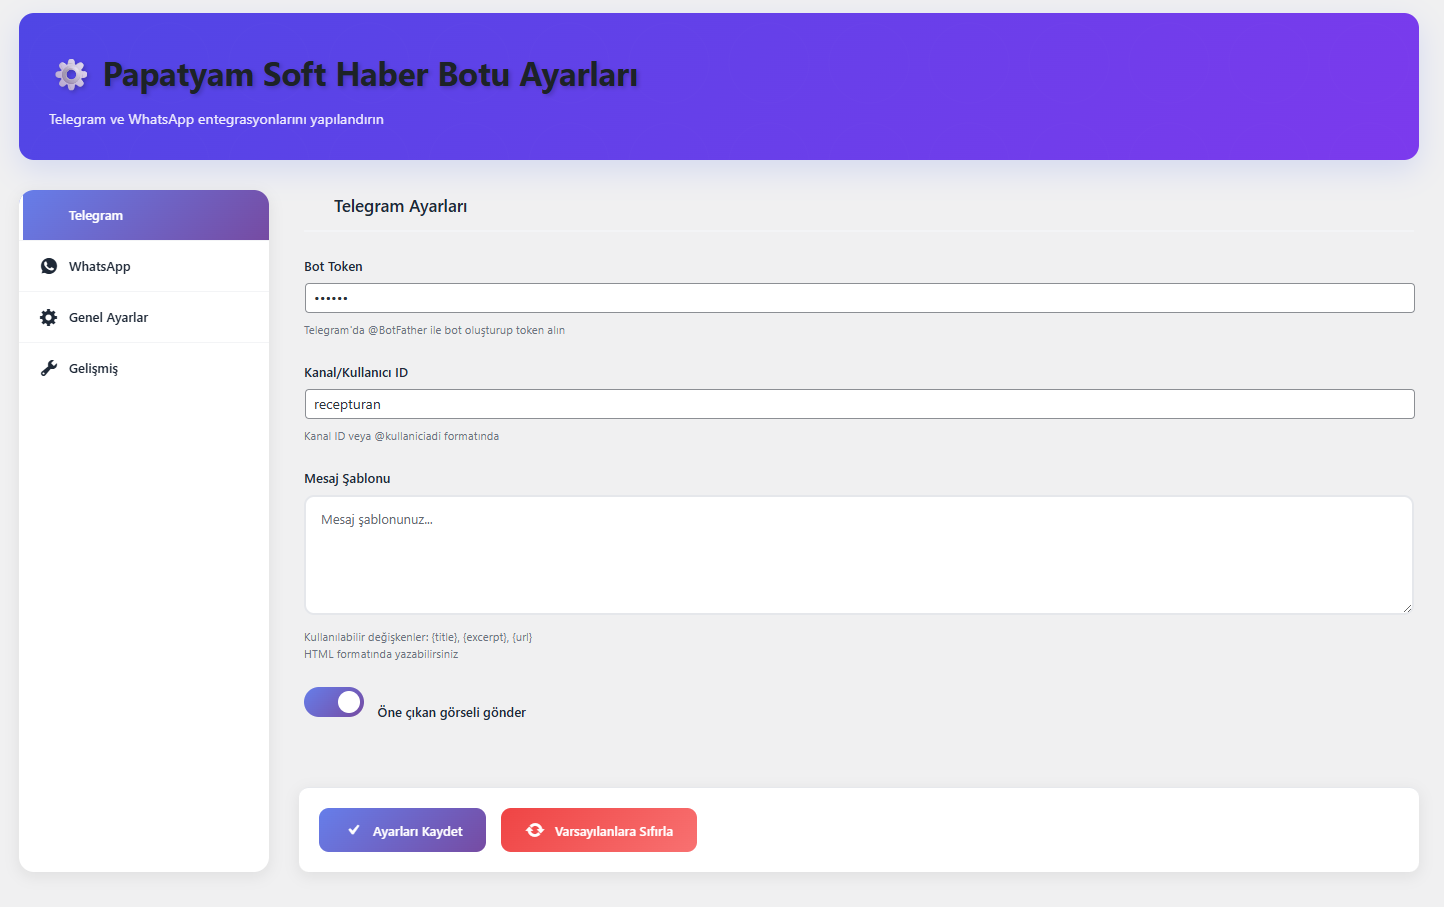This screenshot has width=1444, height=907.
Task: Focus the Bot Token input field
Action: click(x=859, y=298)
